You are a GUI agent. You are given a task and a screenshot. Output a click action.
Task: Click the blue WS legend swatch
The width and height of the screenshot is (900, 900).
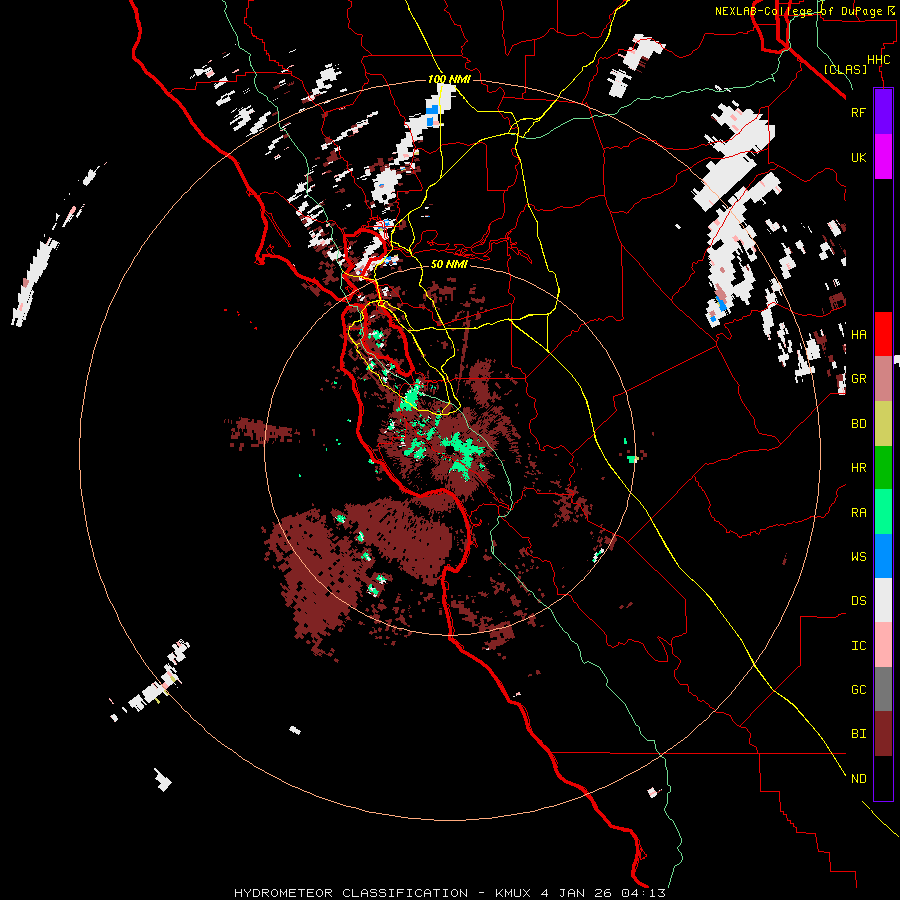point(883,556)
